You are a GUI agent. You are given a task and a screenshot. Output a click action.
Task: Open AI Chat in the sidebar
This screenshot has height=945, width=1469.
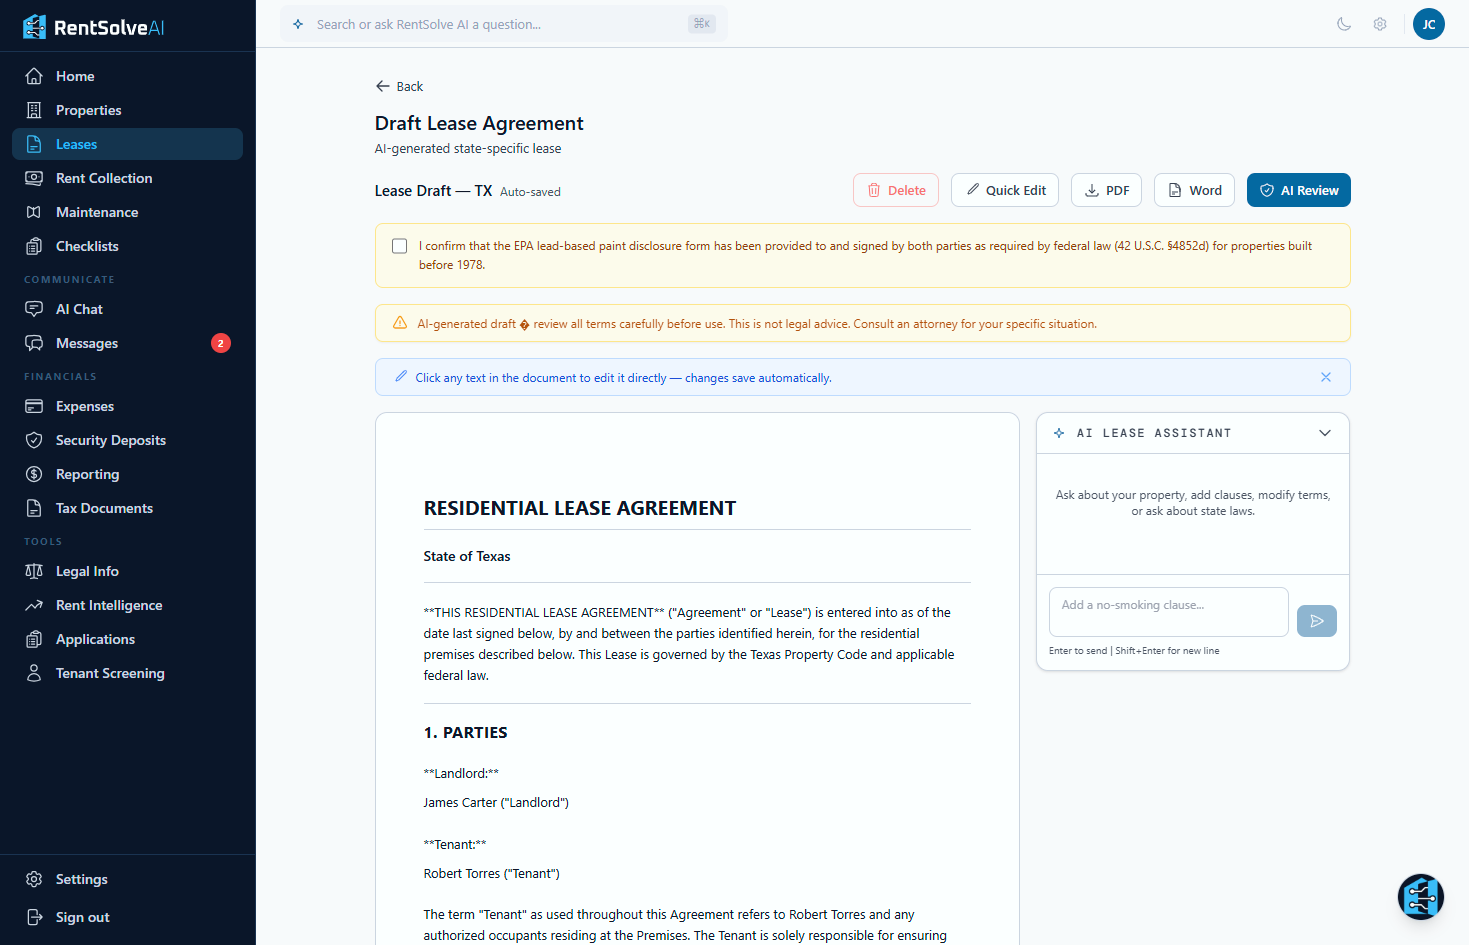77,308
